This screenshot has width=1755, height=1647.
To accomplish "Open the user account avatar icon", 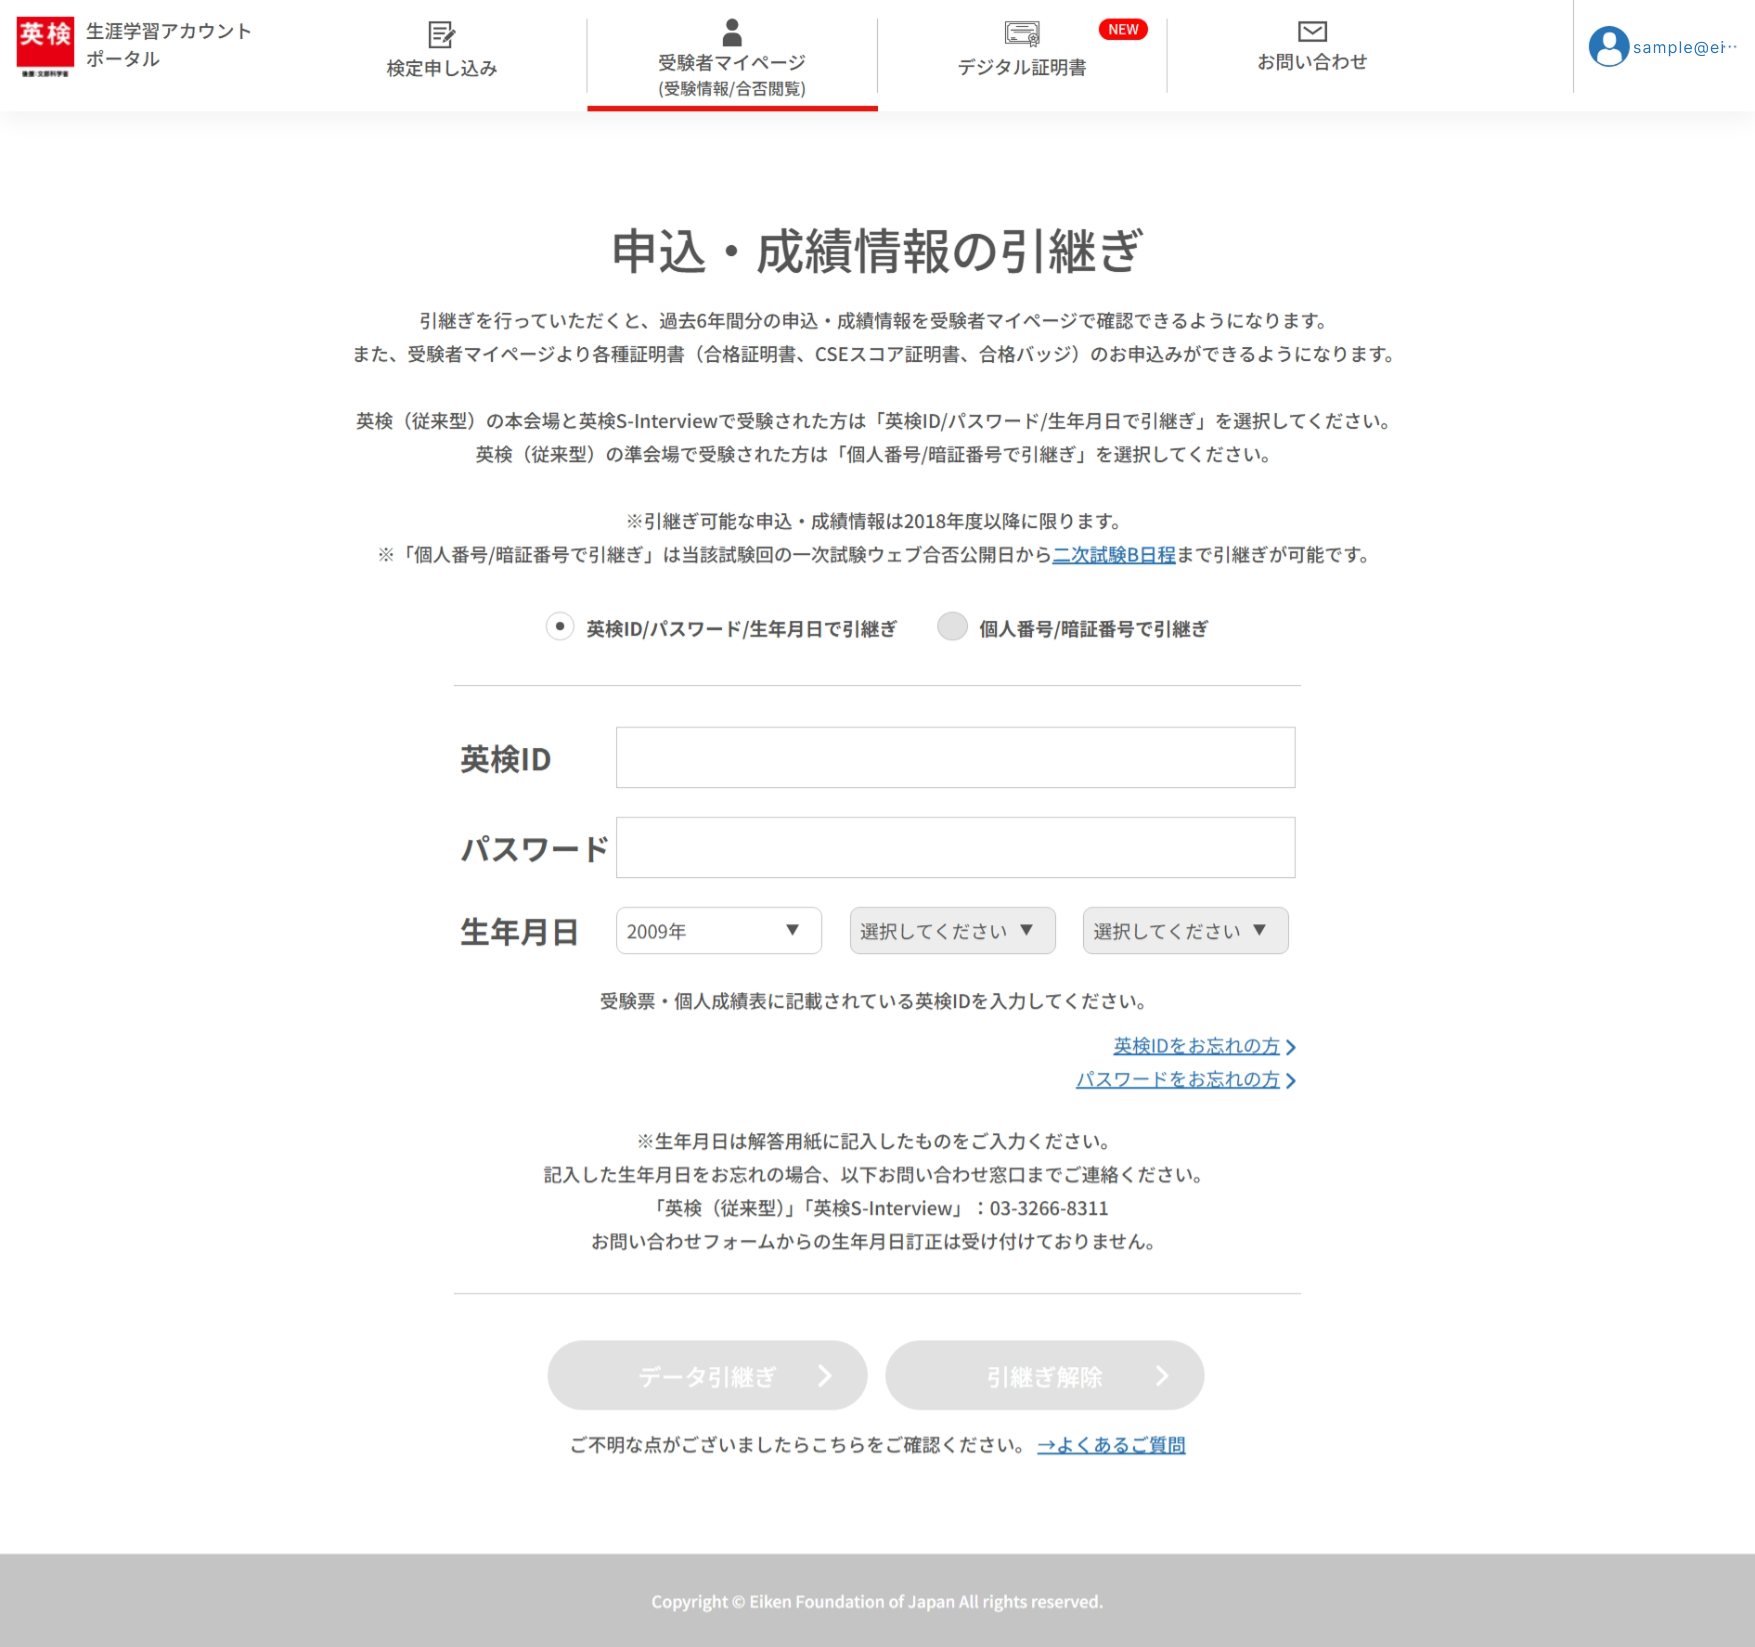I will pos(1608,47).
